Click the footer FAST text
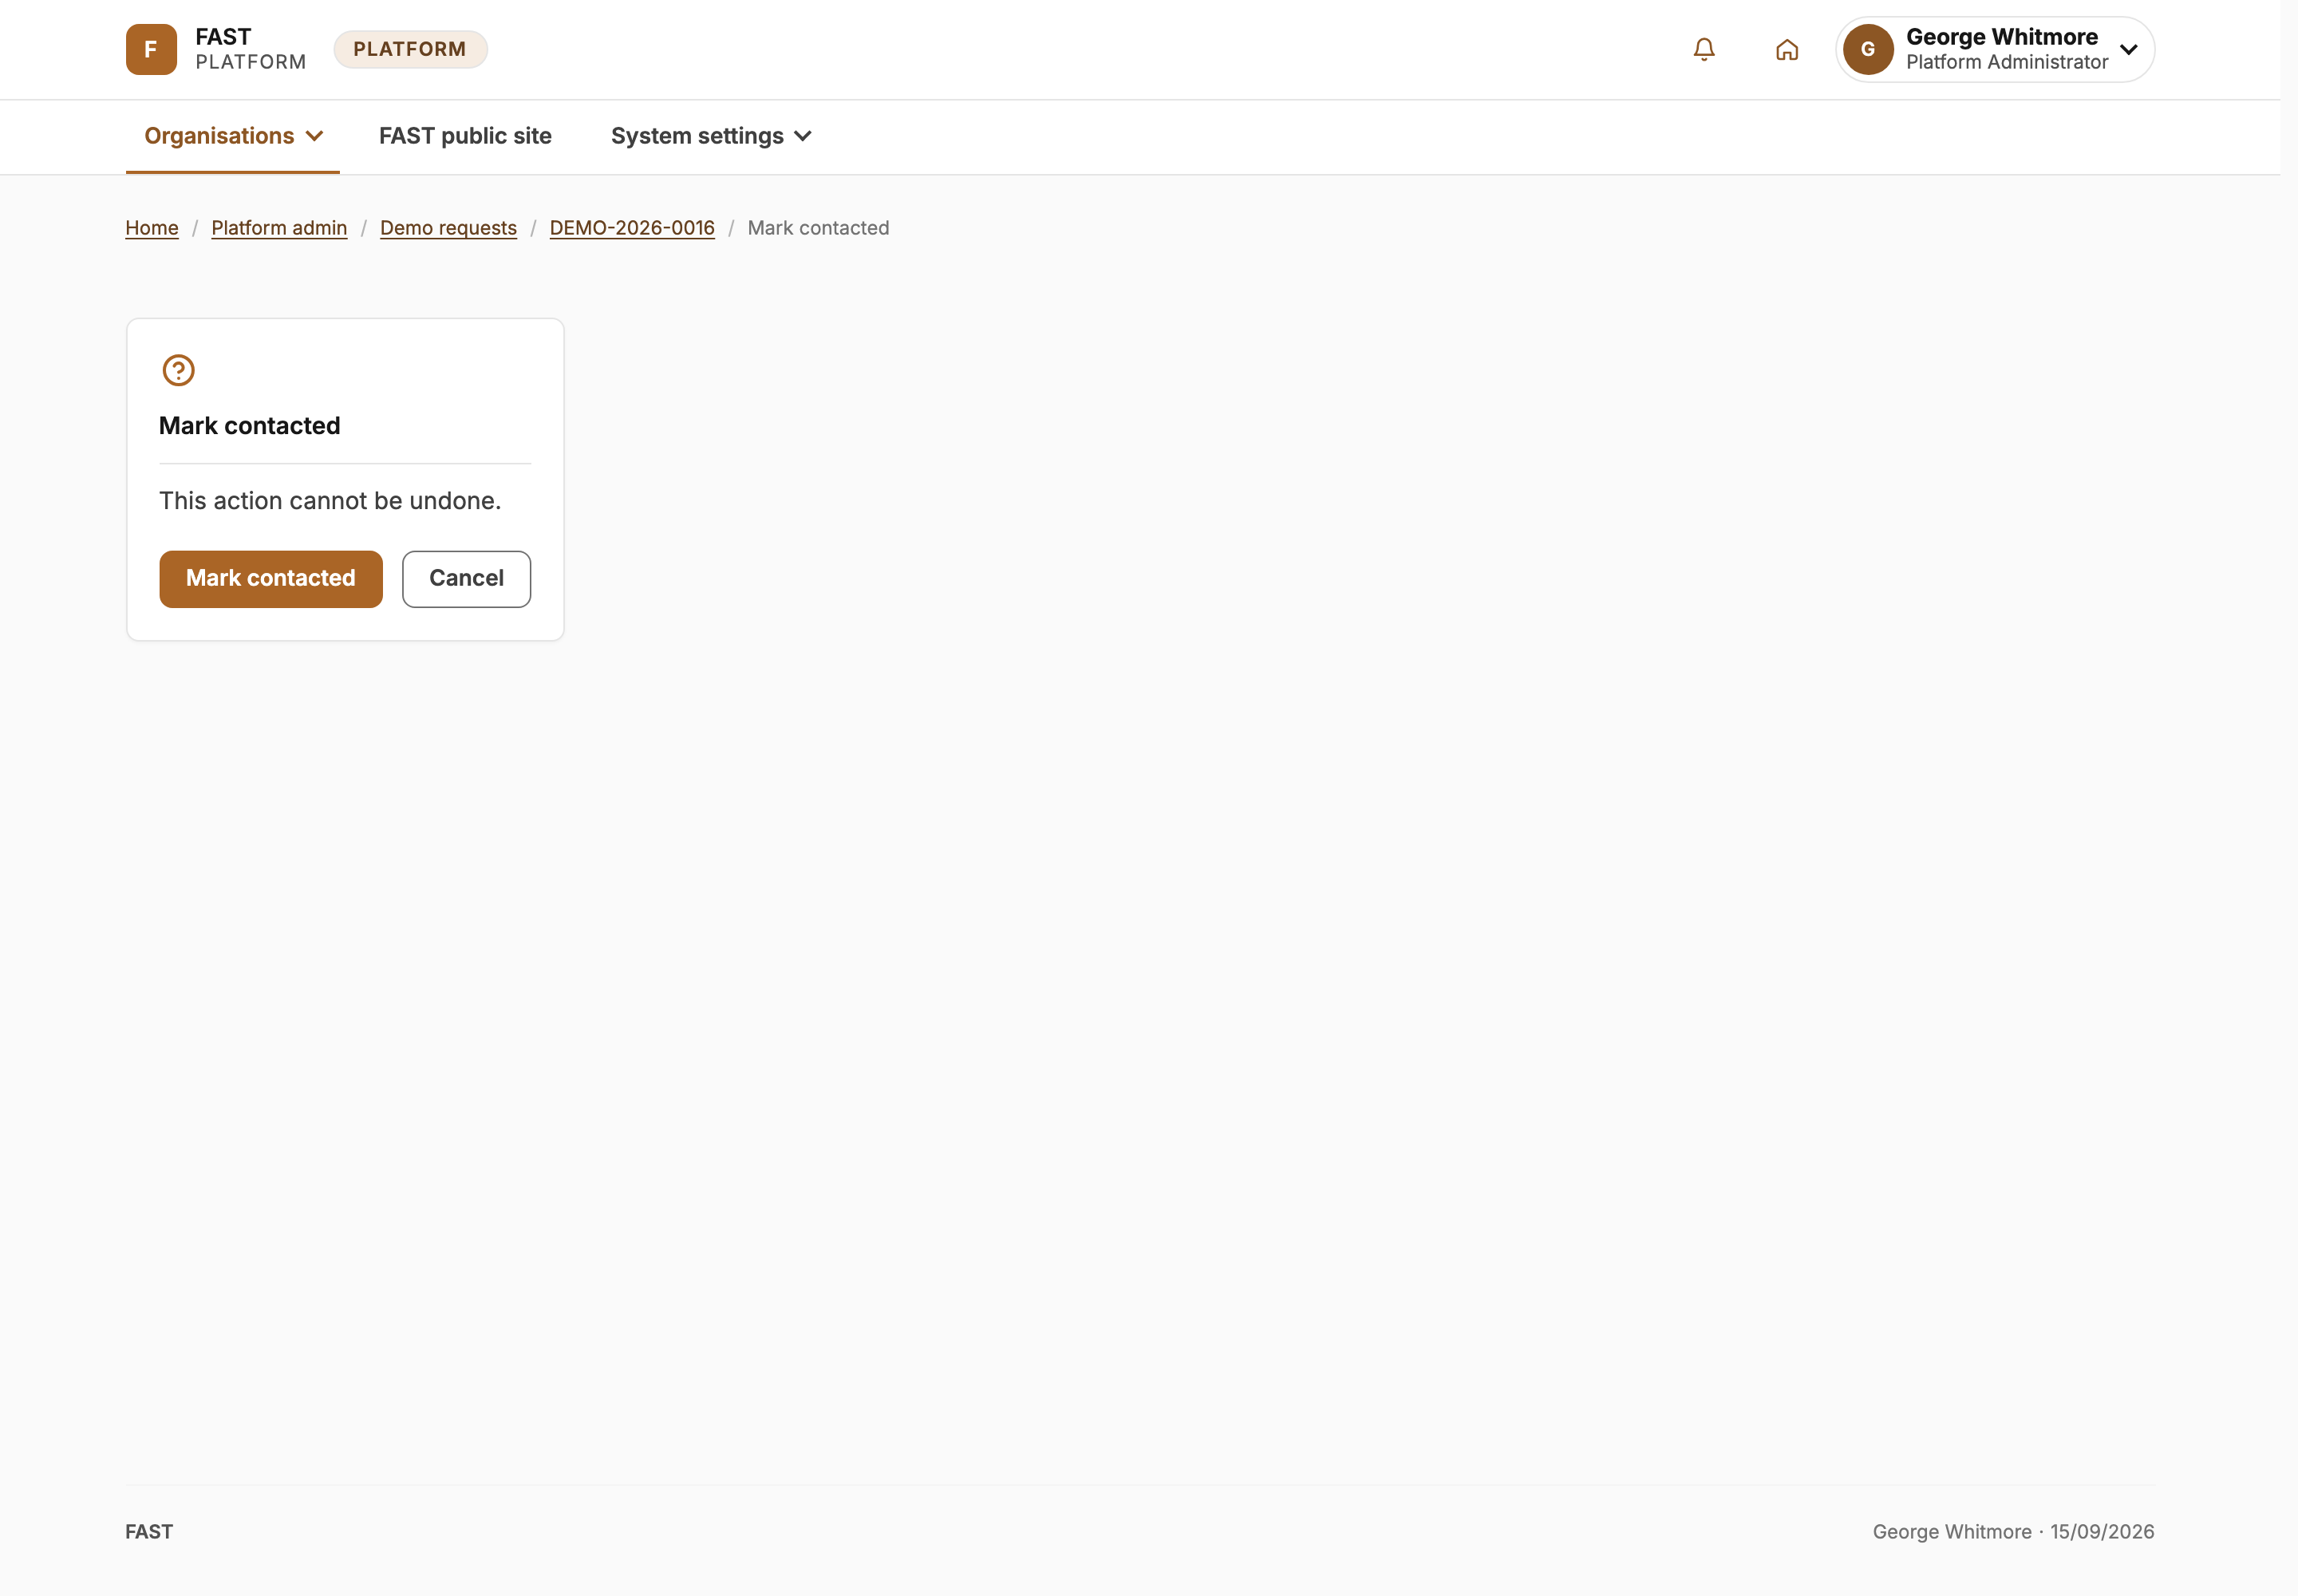This screenshot has width=2298, height=1596. 149,1532
